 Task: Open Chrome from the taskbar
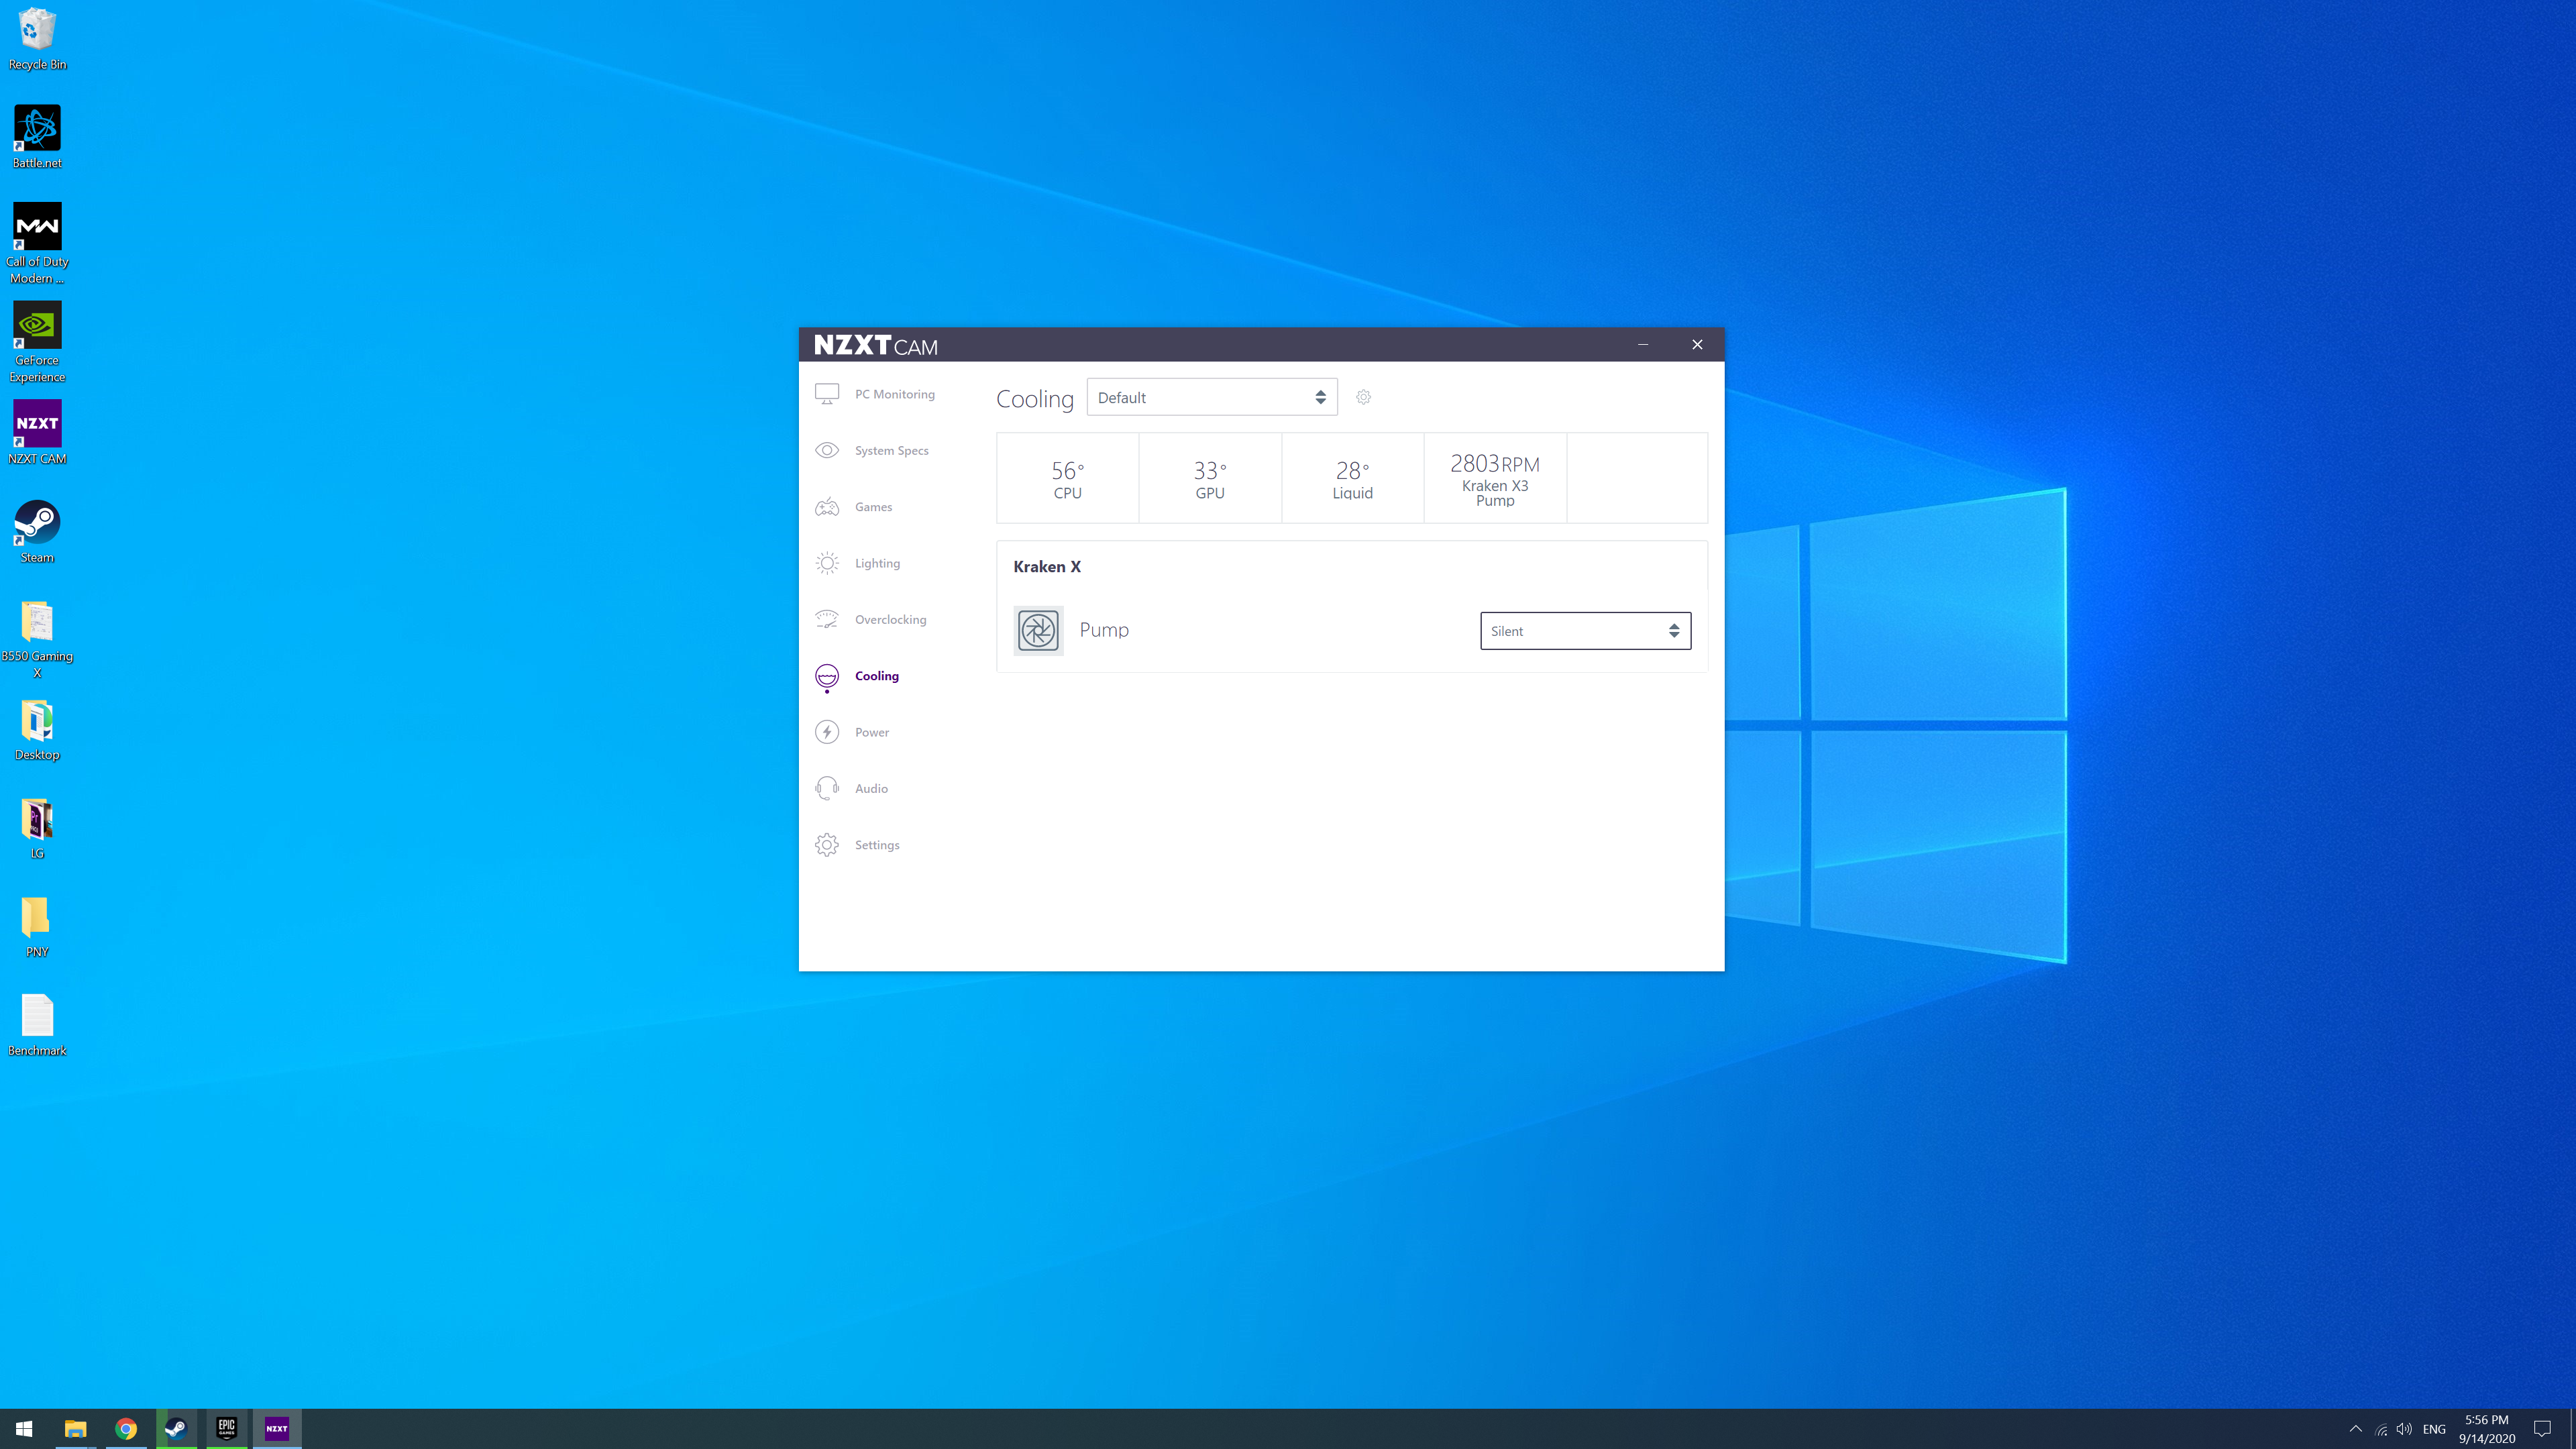[126, 1428]
